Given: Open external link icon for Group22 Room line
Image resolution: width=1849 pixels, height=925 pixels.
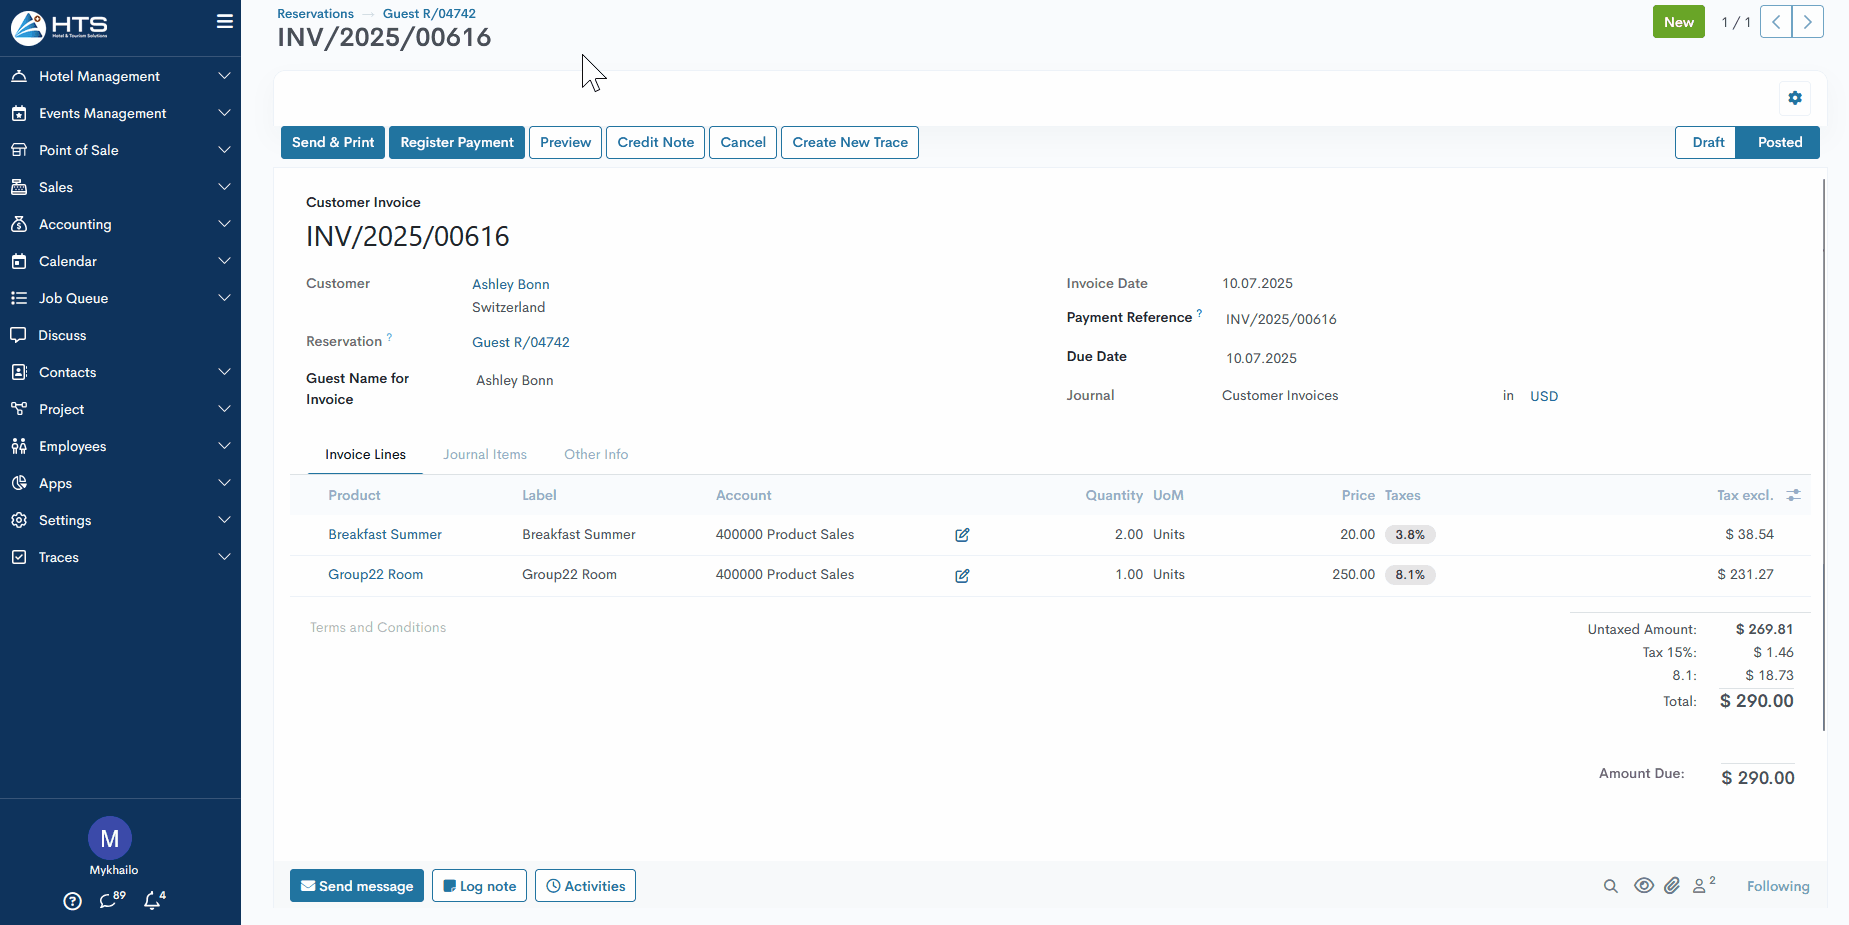Looking at the screenshot, I should pyautogui.click(x=962, y=576).
